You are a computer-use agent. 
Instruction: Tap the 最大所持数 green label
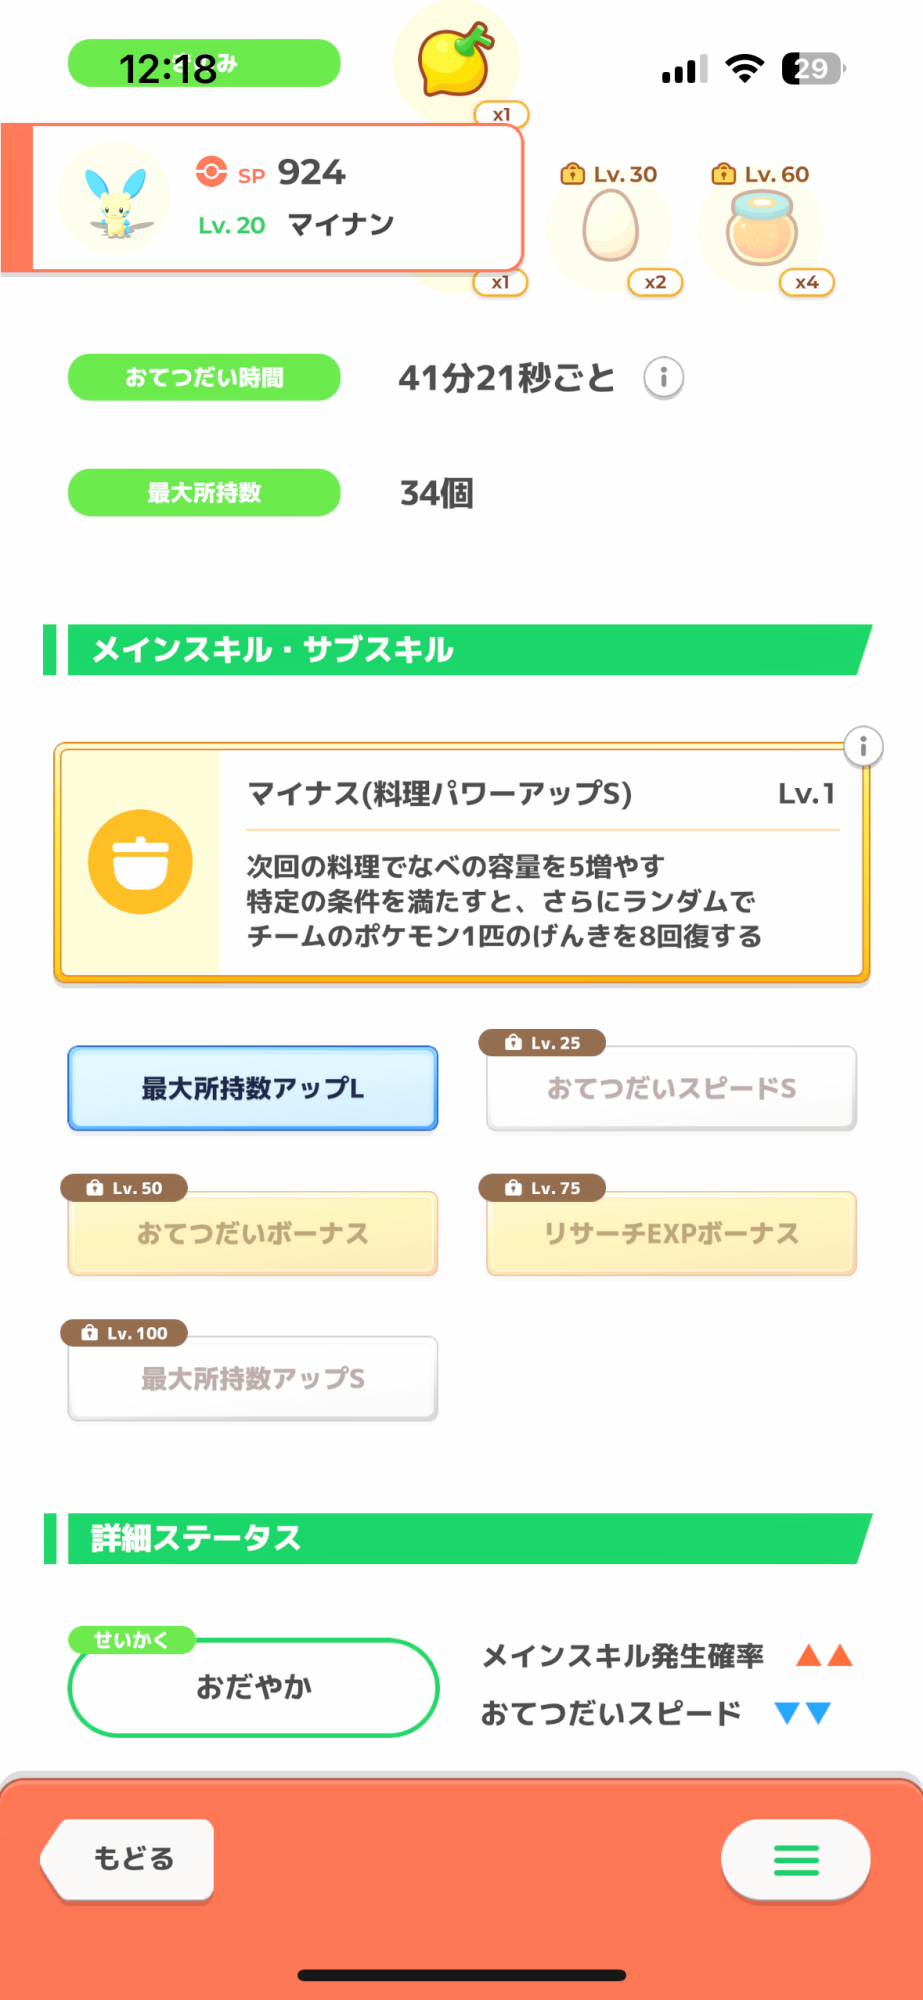[204, 492]
